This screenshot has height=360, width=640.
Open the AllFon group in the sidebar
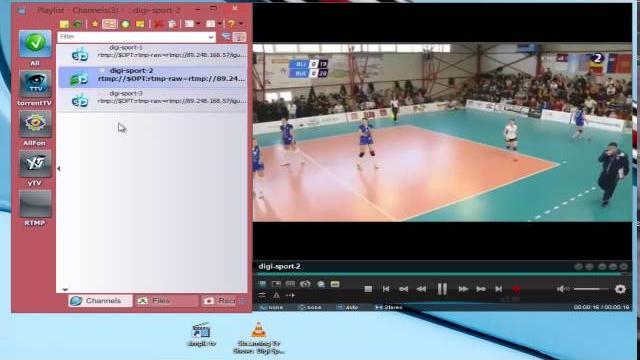(x=35, y=124)
